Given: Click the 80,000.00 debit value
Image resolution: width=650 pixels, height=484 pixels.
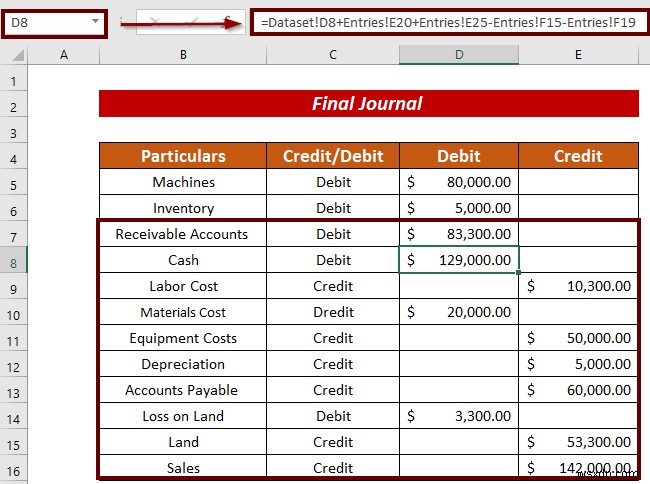Looking at the screenshot, I should click(459, 182).
